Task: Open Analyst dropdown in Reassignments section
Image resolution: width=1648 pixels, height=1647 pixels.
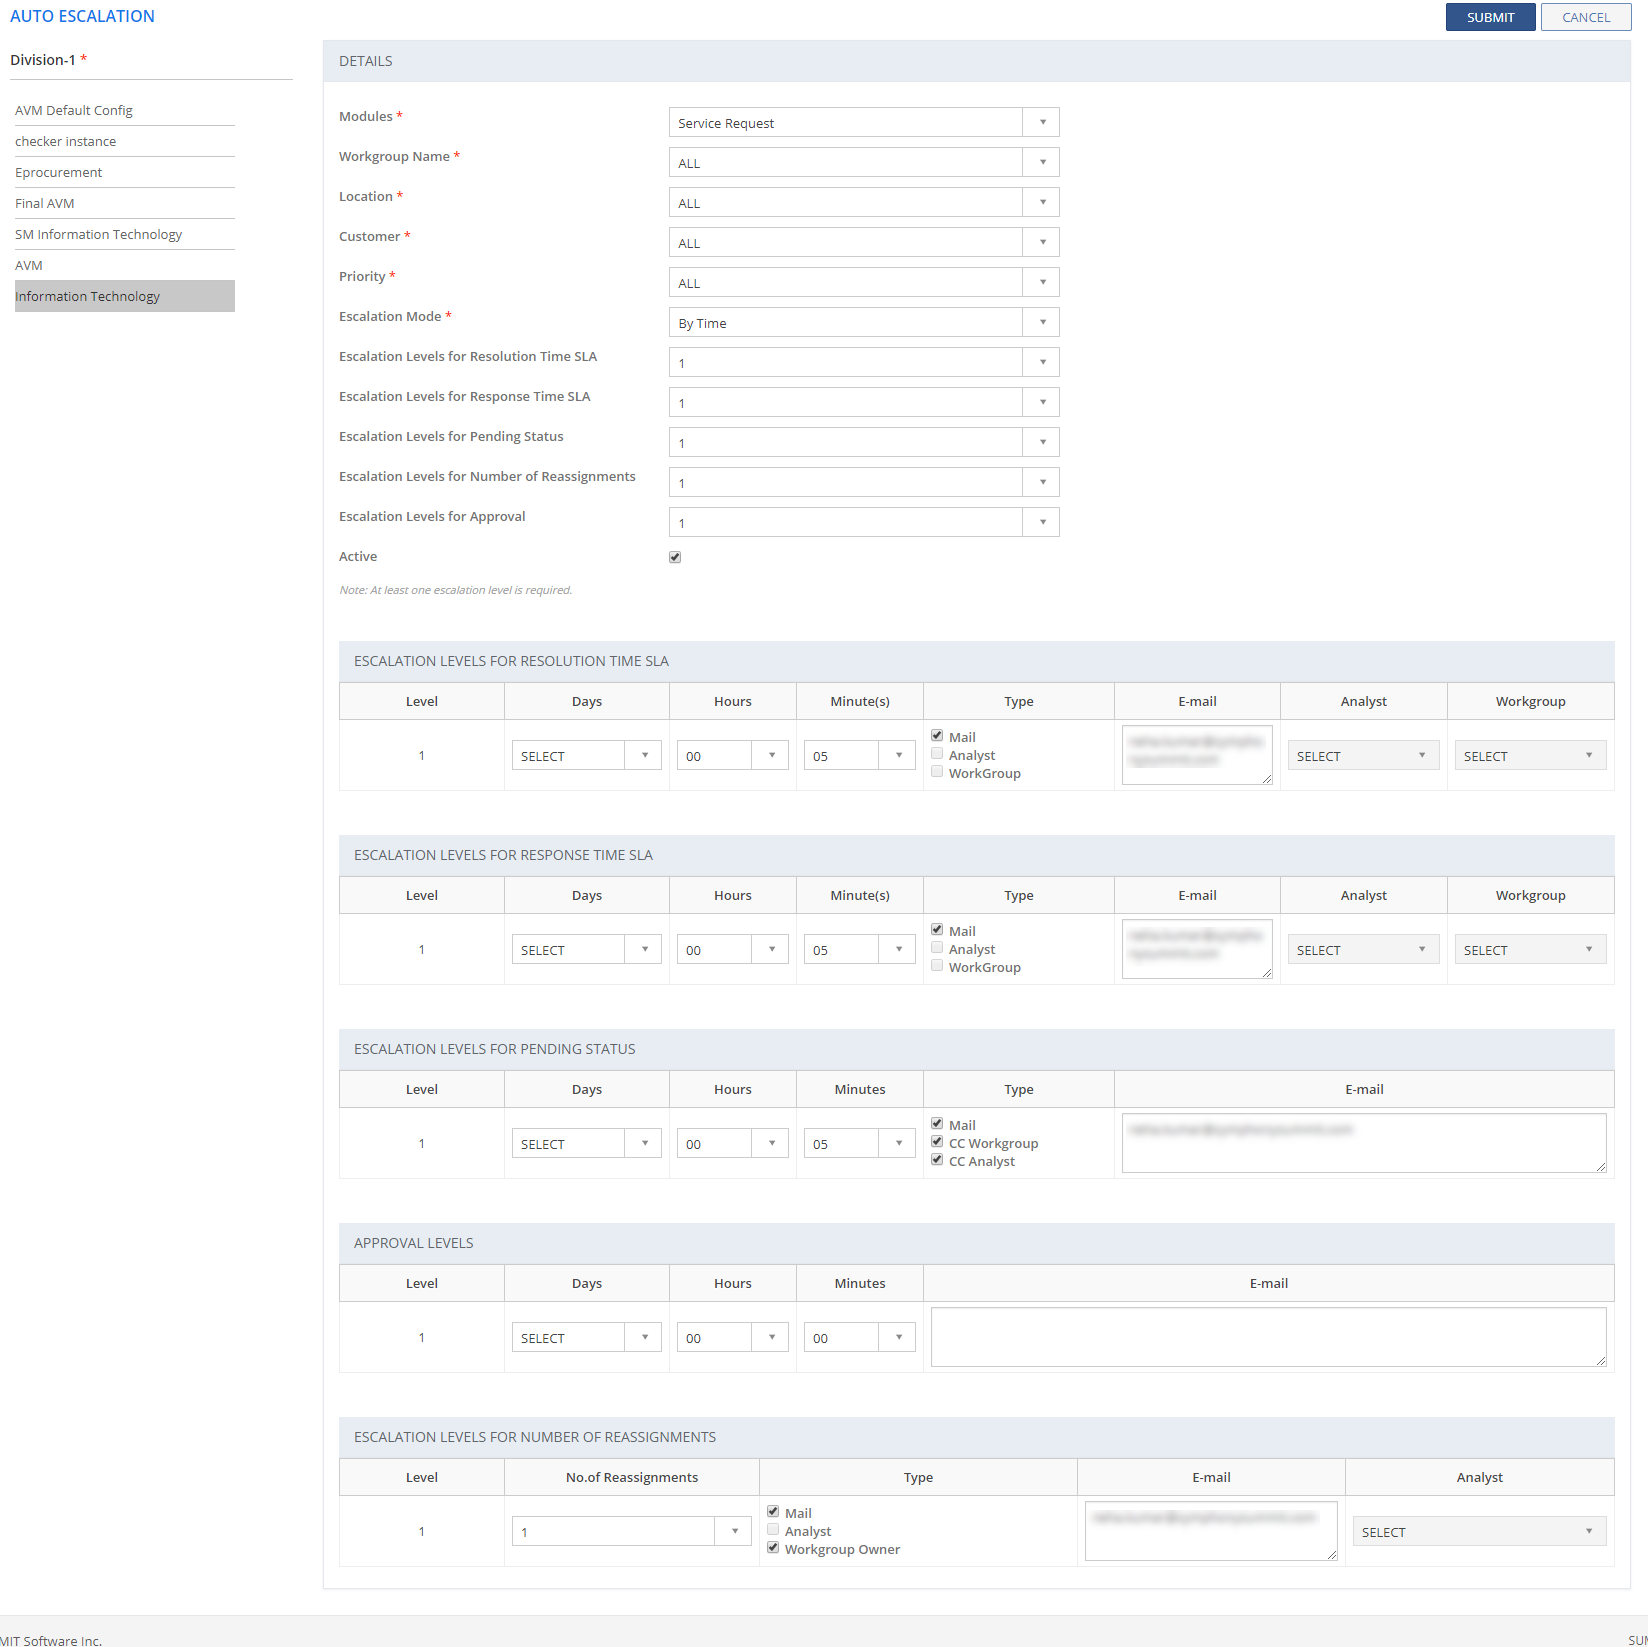Action: click(x=1478, y=1532)
